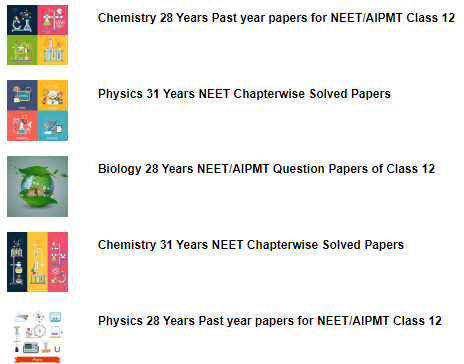464x364 pixels.
Task: Open Chemistry 31 Years NEET Chapterwise Solved Papers
Action: (x=251, y=245)
